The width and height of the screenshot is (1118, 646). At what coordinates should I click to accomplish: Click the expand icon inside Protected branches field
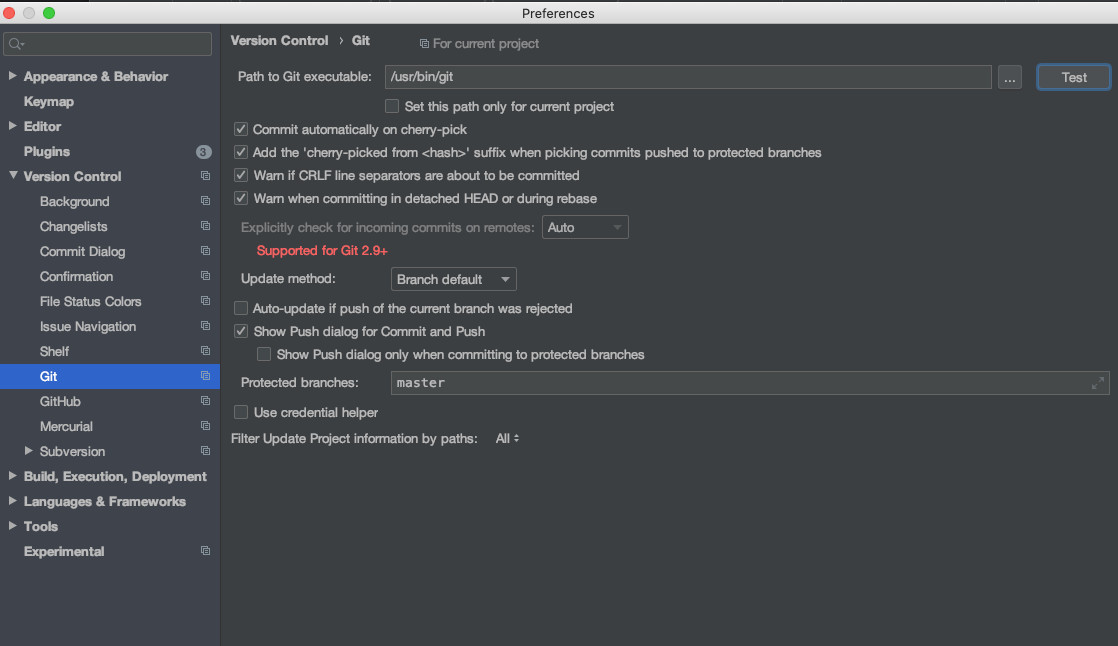1098,383
